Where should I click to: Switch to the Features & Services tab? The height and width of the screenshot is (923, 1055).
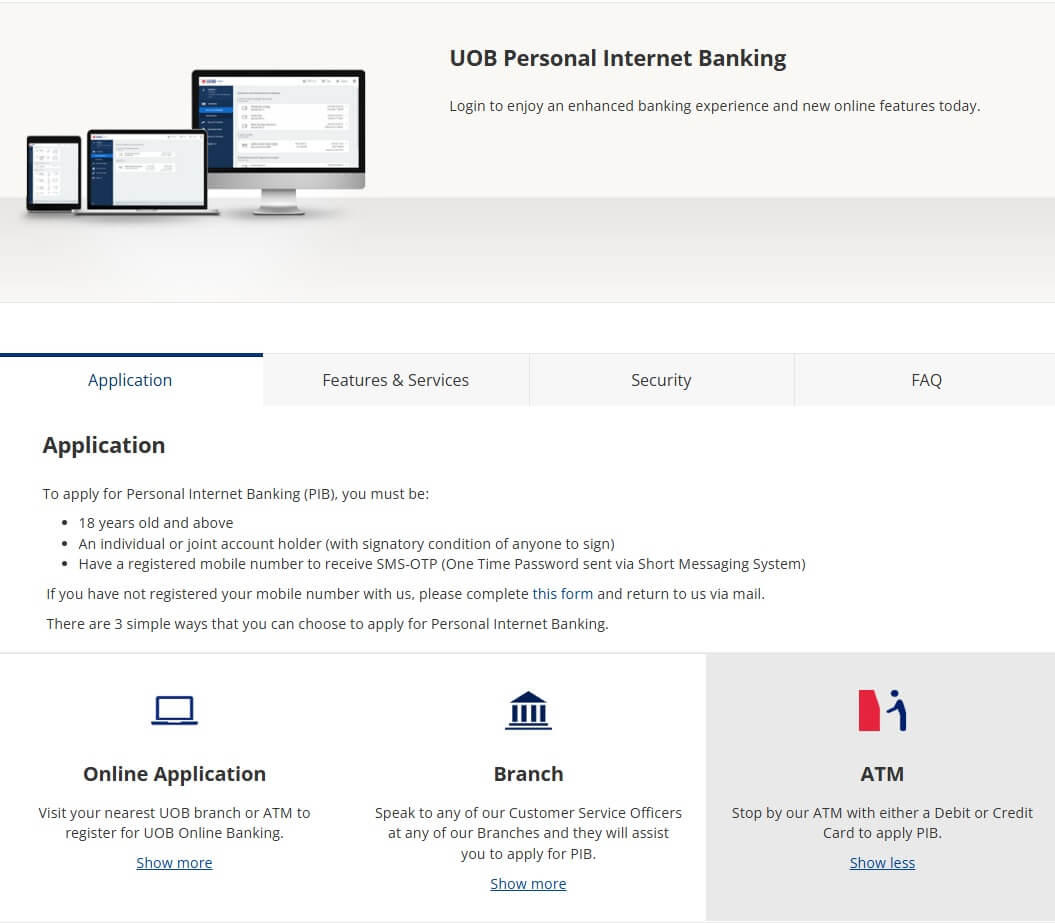395,380
